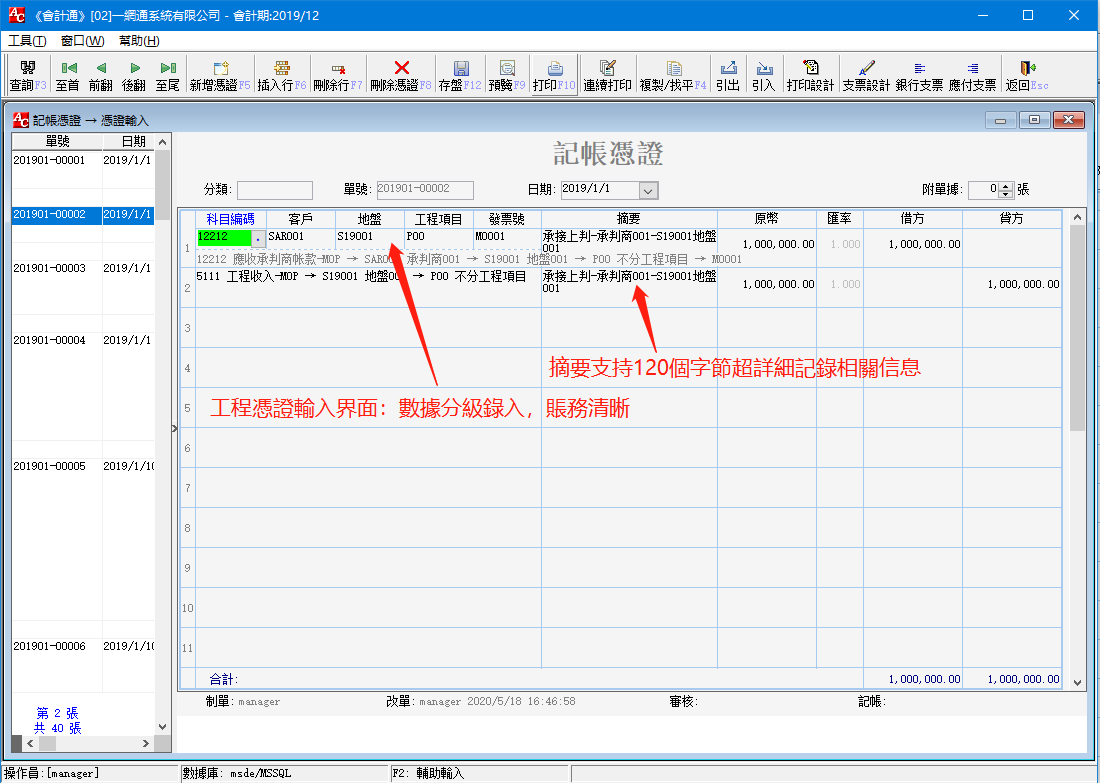The height and width of the screenshot is (783, 1100).
Task: Increase 附單據 count with up arrow
Action: pos(1006,186)
